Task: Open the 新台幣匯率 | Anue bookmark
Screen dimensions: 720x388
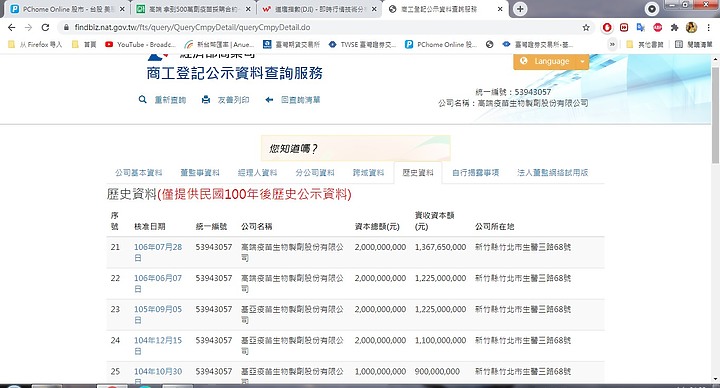Action: pyautogui.click(x=219, y=45)
